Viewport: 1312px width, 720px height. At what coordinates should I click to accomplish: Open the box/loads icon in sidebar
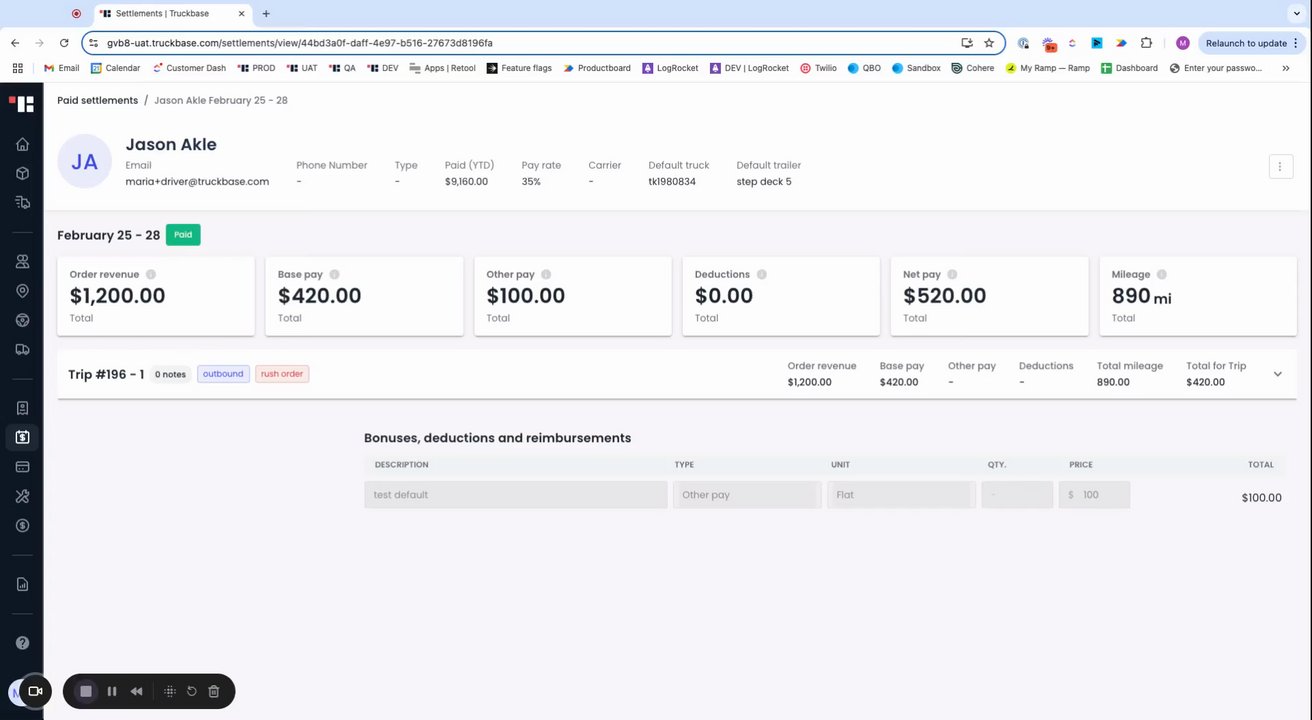pos(22,173)
